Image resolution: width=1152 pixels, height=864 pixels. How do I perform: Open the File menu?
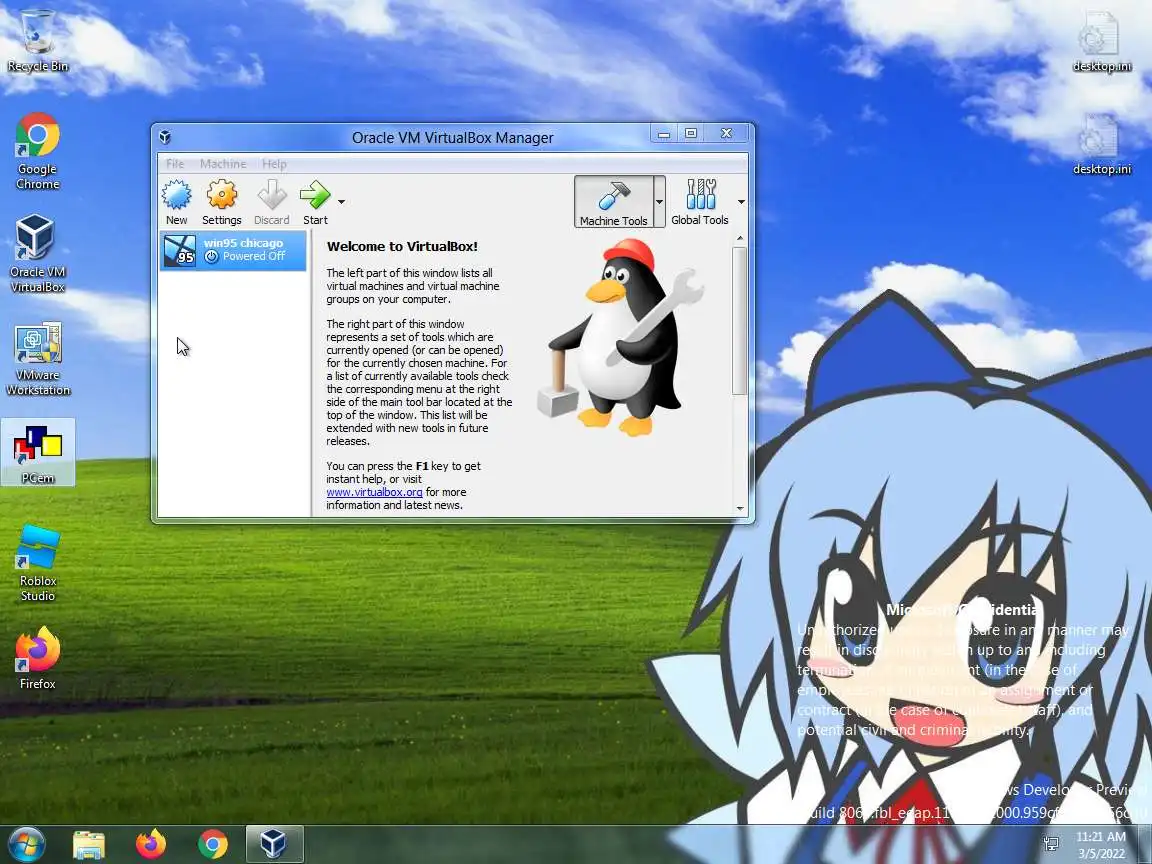[175, 164]
